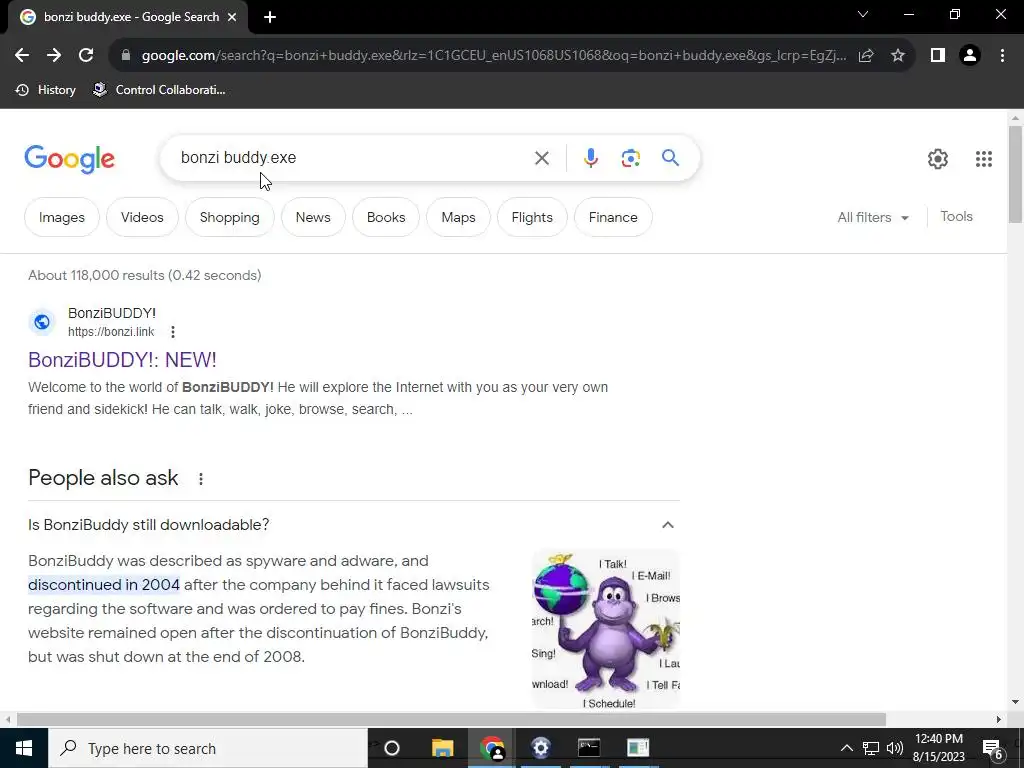Image resolution: width=1024 pixels, height=768 pixels.
Task: Go forward to the next page
Action: [54, 56]
